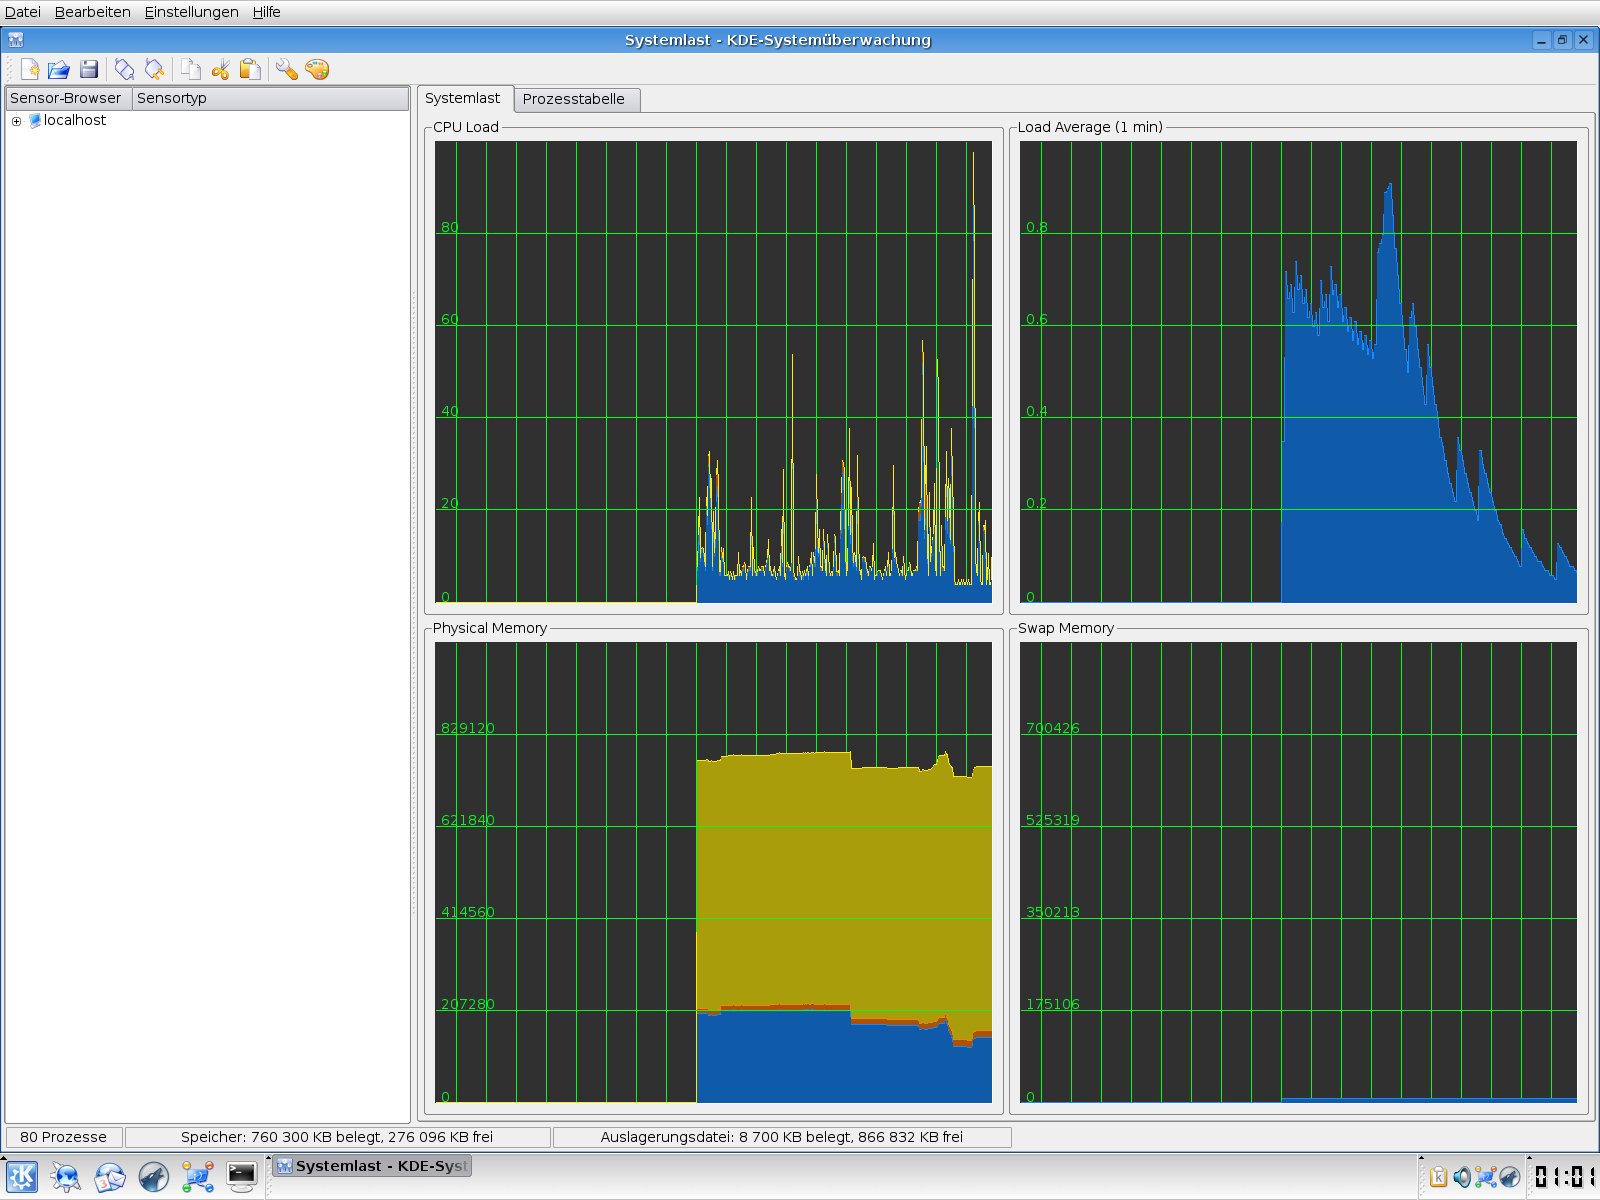Click the Load Average graph

tap(1298, 372)
